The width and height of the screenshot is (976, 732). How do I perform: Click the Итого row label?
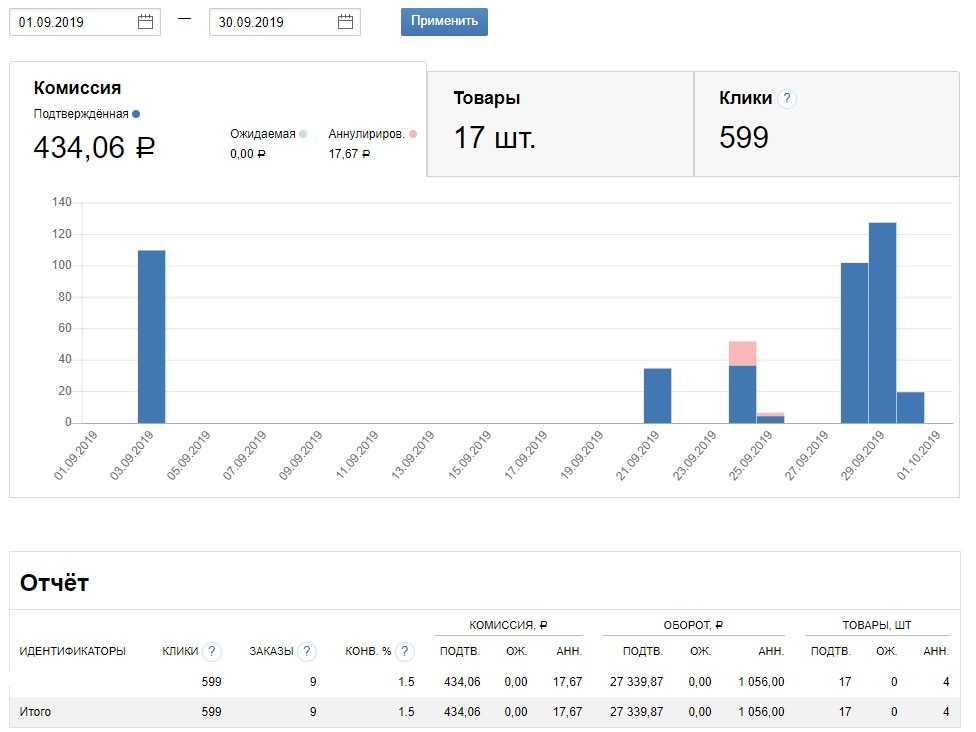[35, 711]
